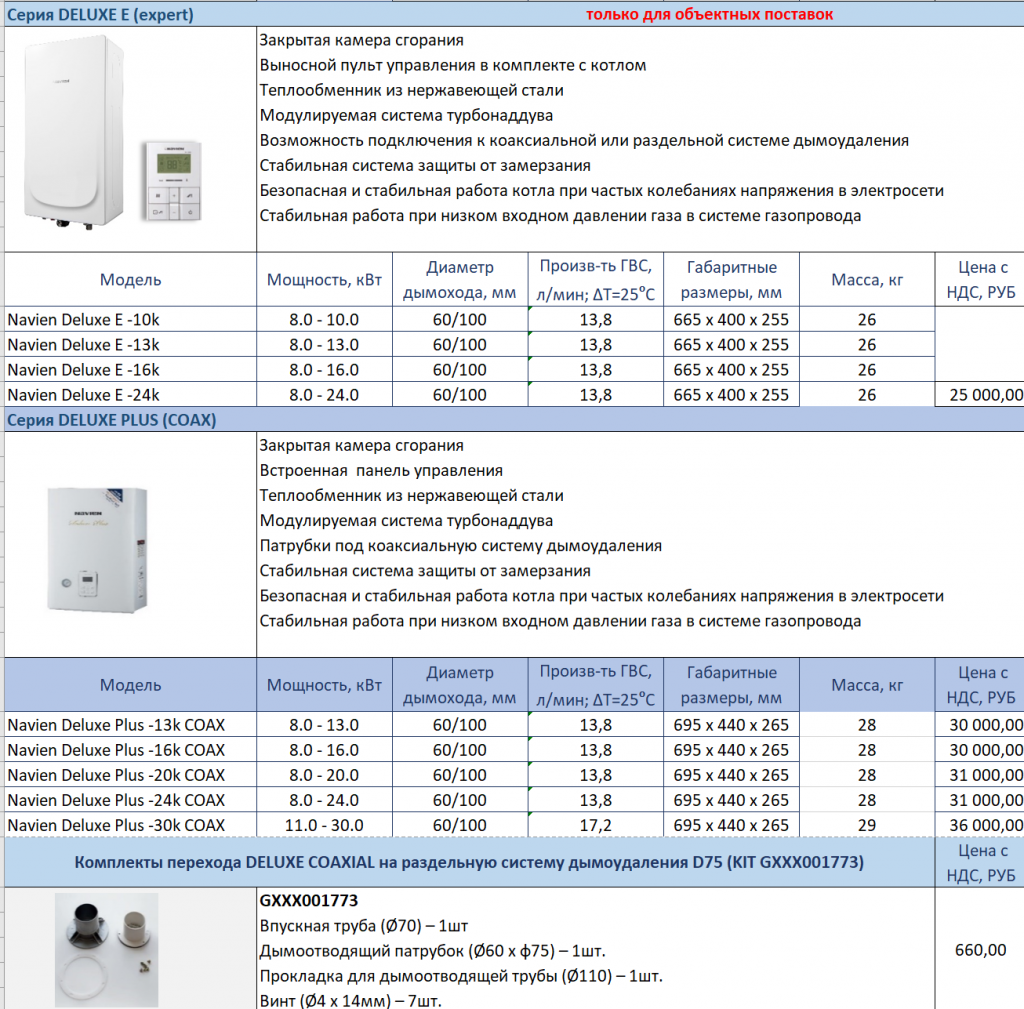Select dimensions cell in 'Deluxe E -10k' row
Screen dimensions: 1024x1009
tap(731, 319)
